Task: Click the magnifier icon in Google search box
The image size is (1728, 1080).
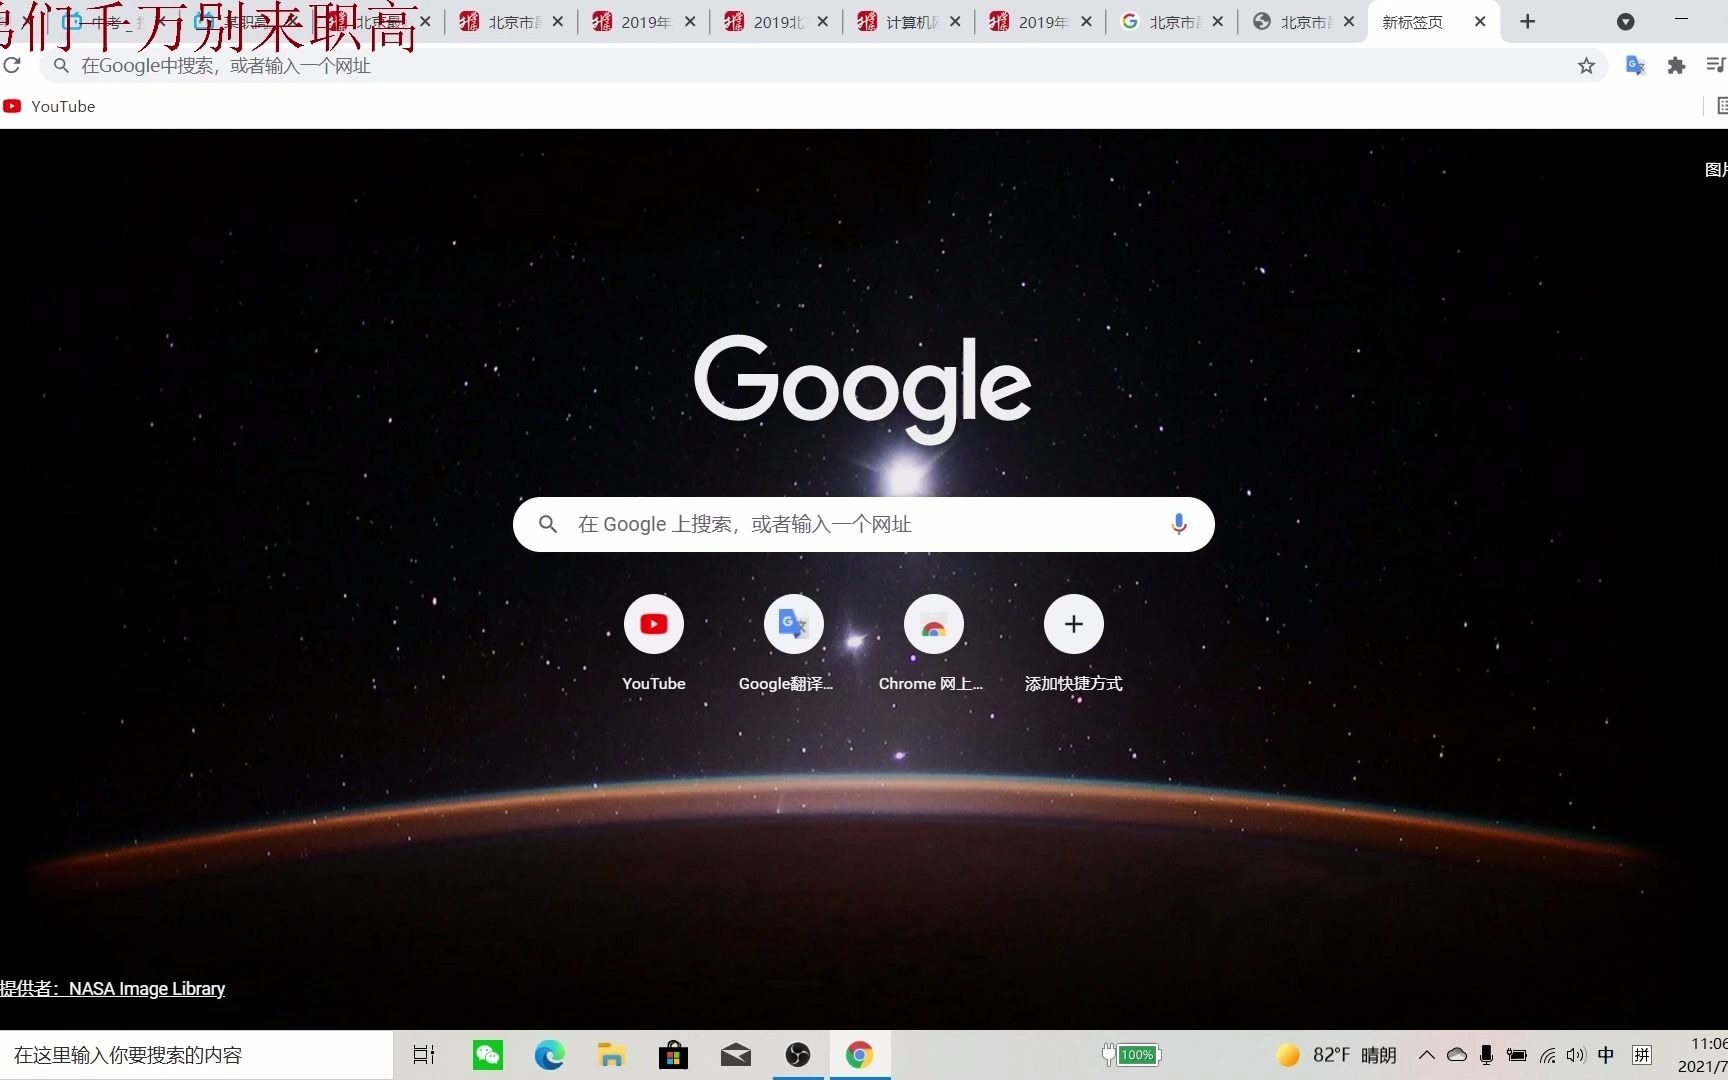Action: (x=548, y=524)
